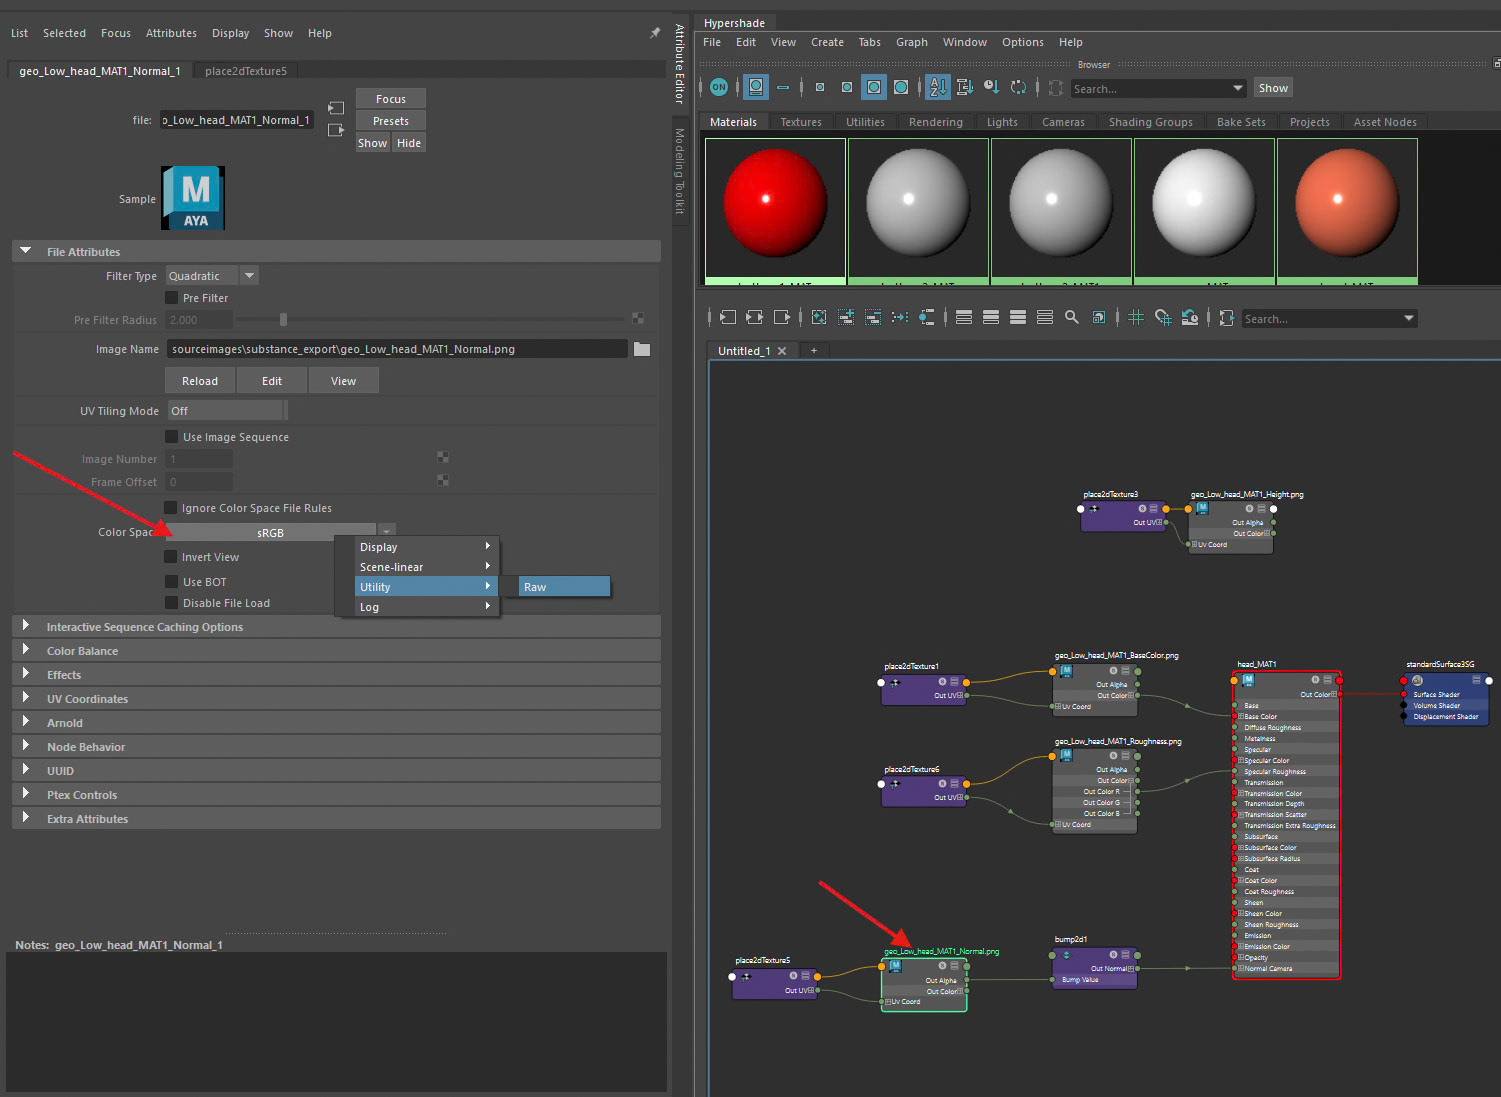Enable Use Image Sequence checkbox
The width and height of the screenshot is (1501, 1097).
pos(171,437)
